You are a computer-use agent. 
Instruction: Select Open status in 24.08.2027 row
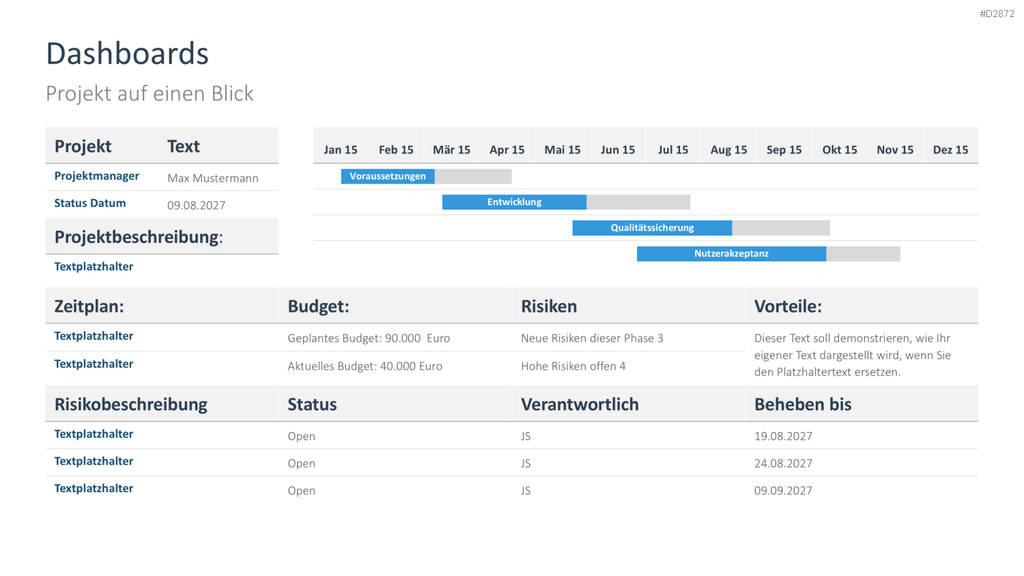pos(301,464)
